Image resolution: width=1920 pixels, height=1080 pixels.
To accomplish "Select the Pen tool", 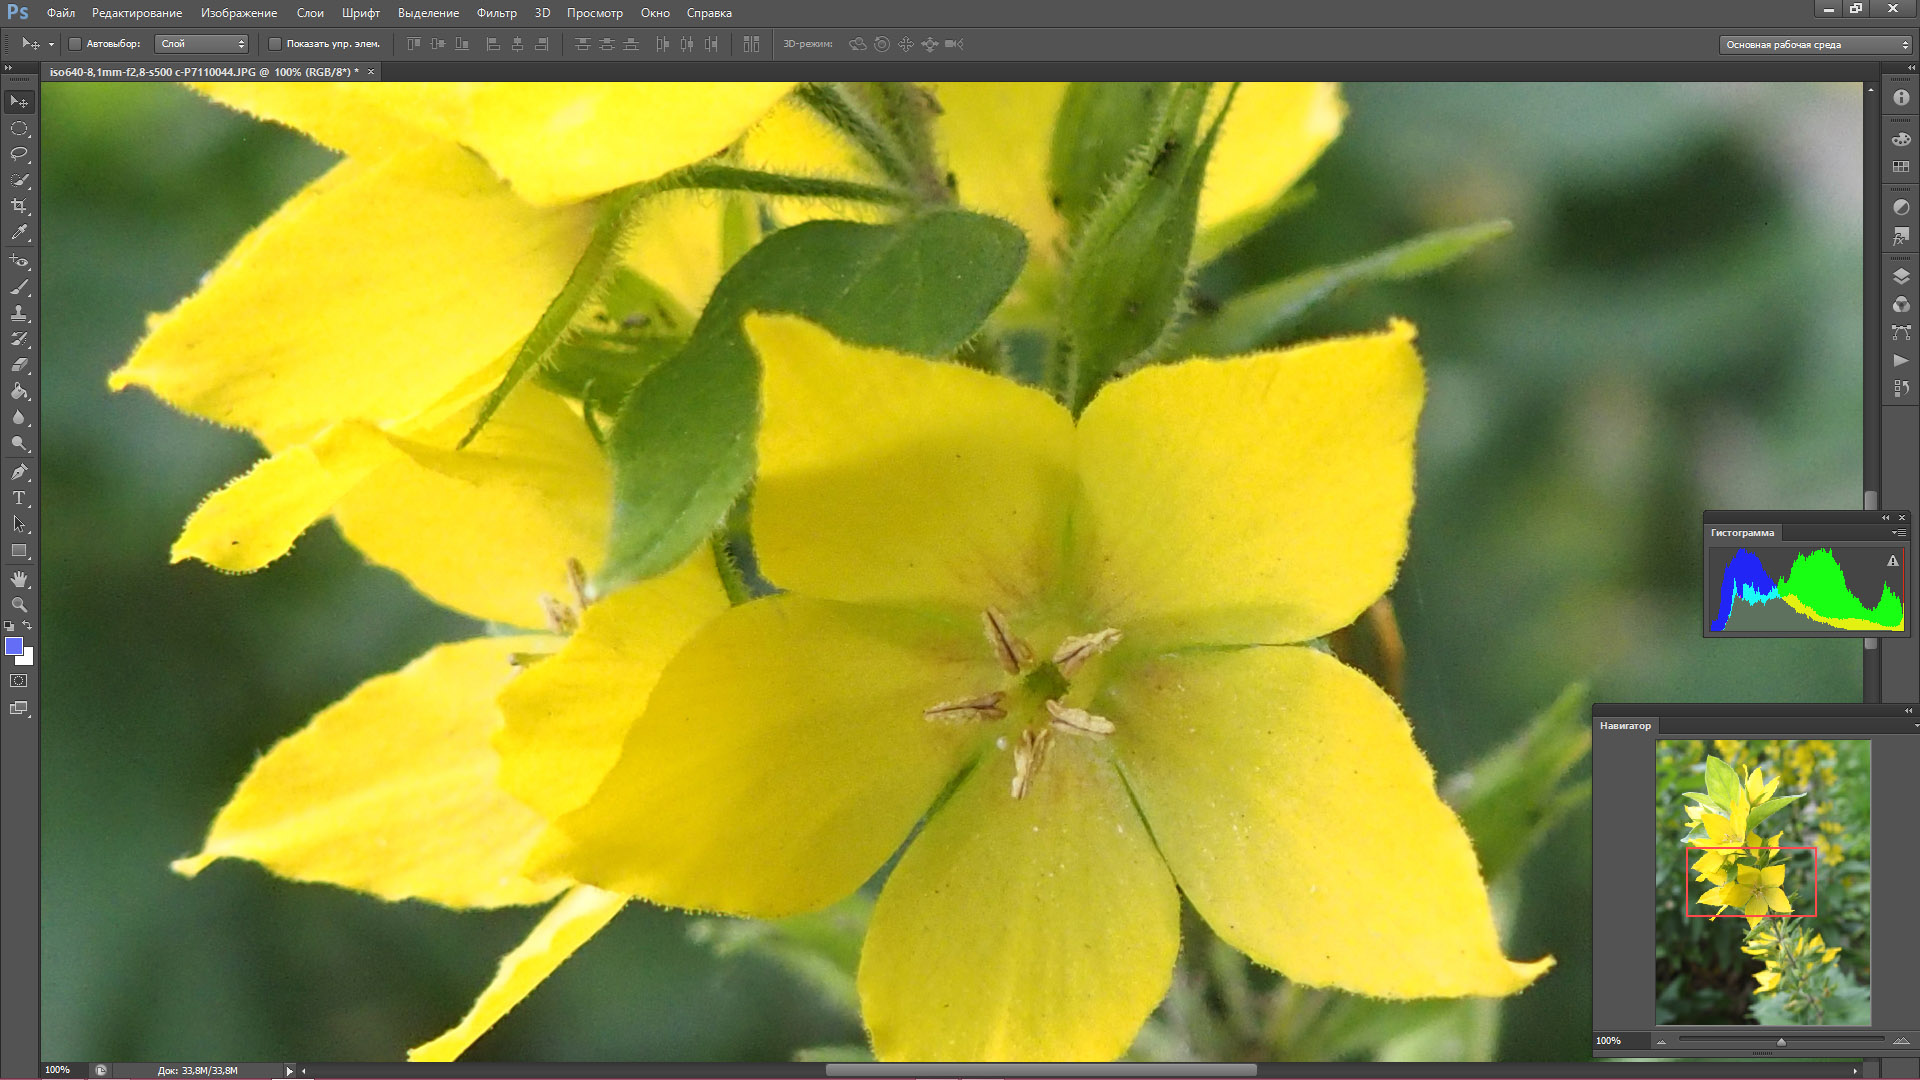I will tap(19, 472).
